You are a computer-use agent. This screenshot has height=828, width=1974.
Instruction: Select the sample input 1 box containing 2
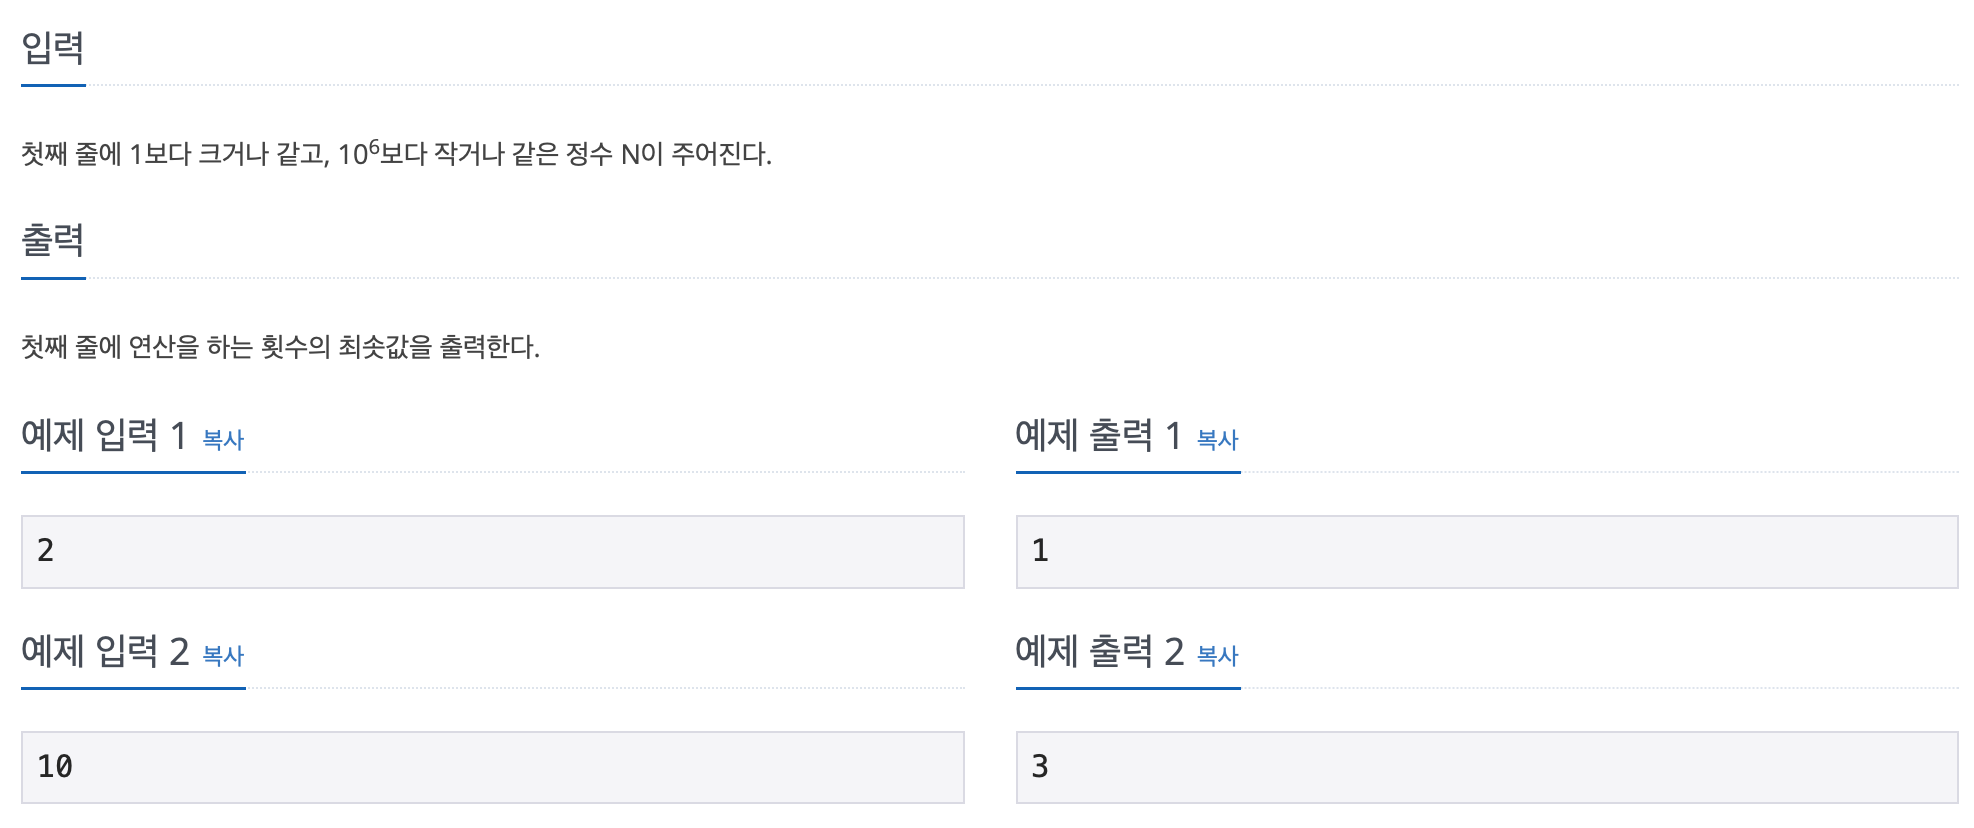tap(490, 551)
